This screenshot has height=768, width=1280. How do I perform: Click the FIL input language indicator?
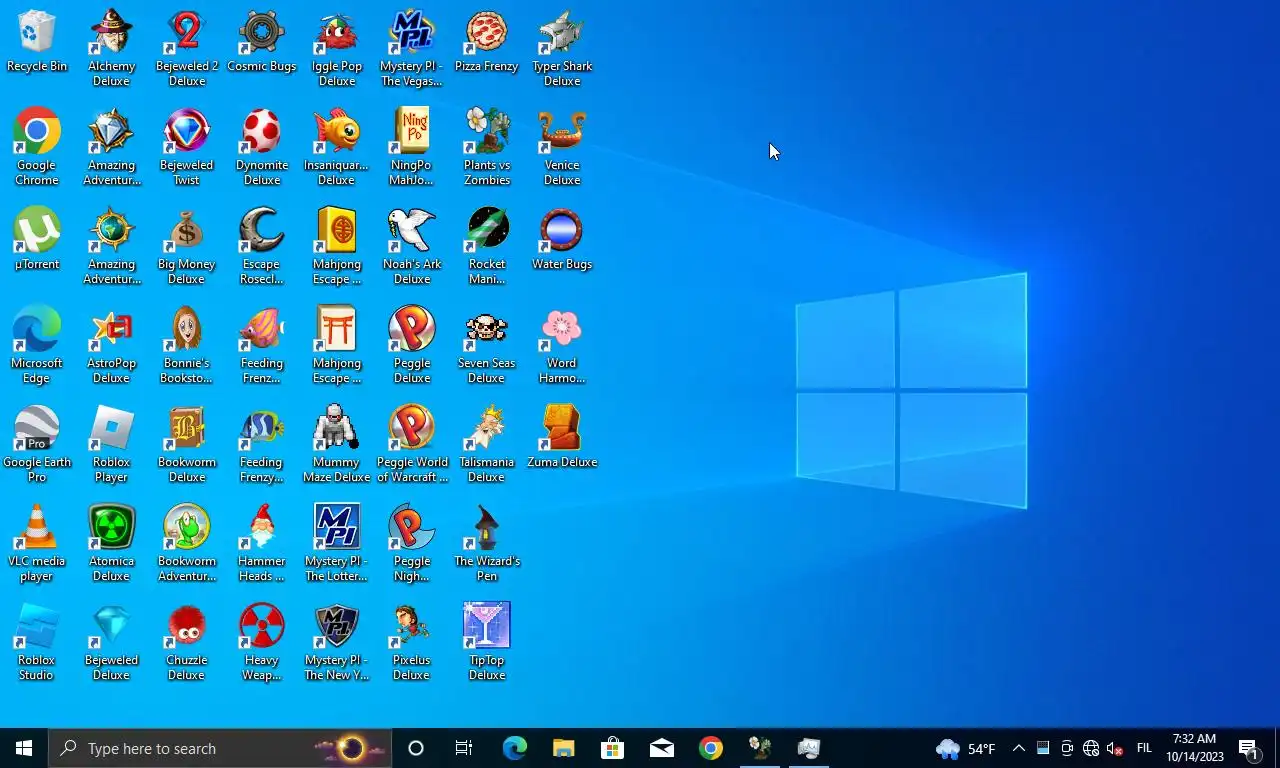tap(1144, 748)
